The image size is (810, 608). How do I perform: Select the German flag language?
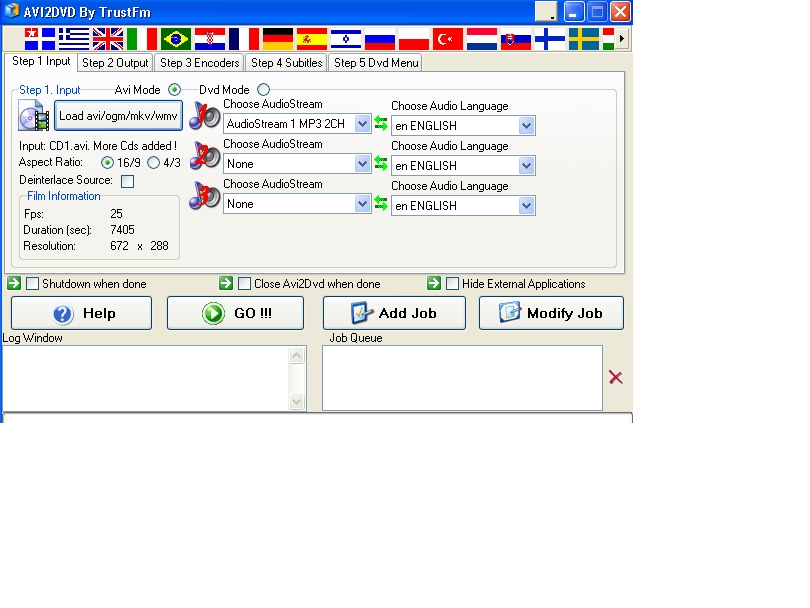click(x=278, y=39)
